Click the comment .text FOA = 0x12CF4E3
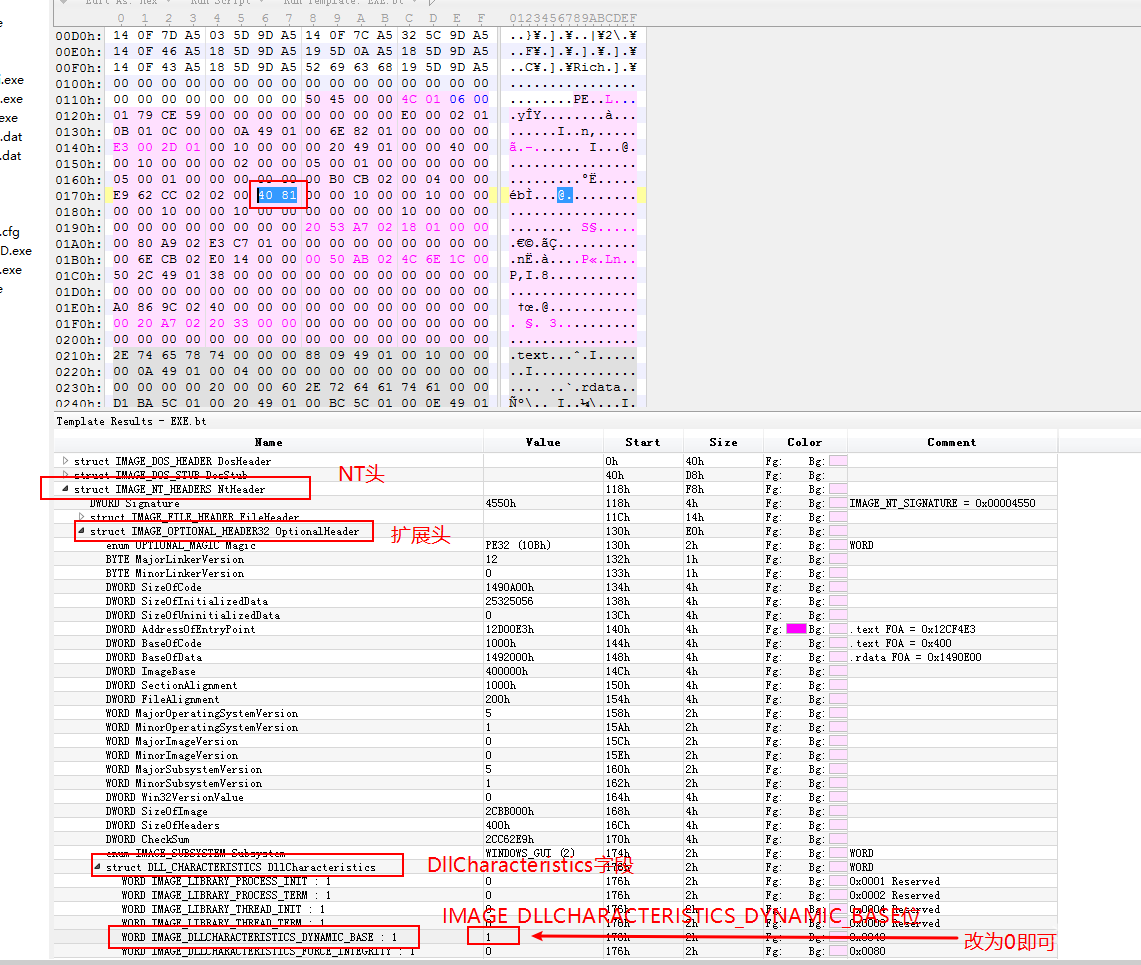This screenshot has height=965, width=1141. [913, 629]
